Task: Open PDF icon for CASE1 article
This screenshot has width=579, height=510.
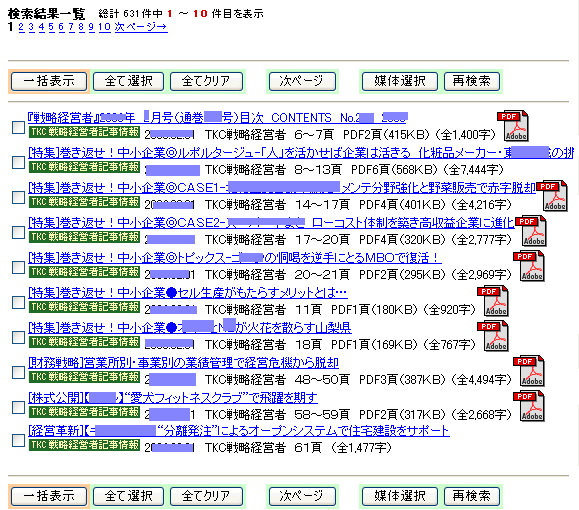Action: tap(552, 196)
